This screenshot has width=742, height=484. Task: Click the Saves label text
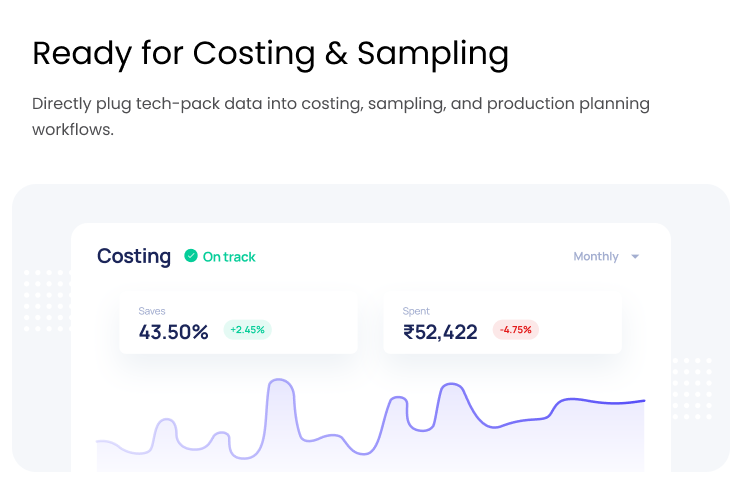click(x=152, y=311)
